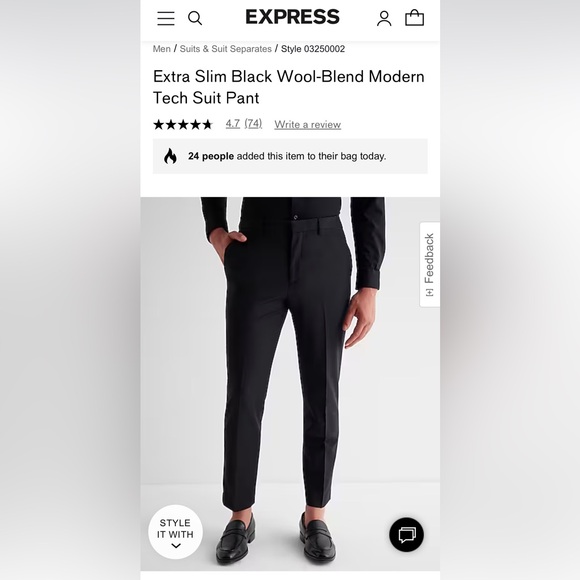
Task: Expand the Style It With section
Action: click(175, 532)
